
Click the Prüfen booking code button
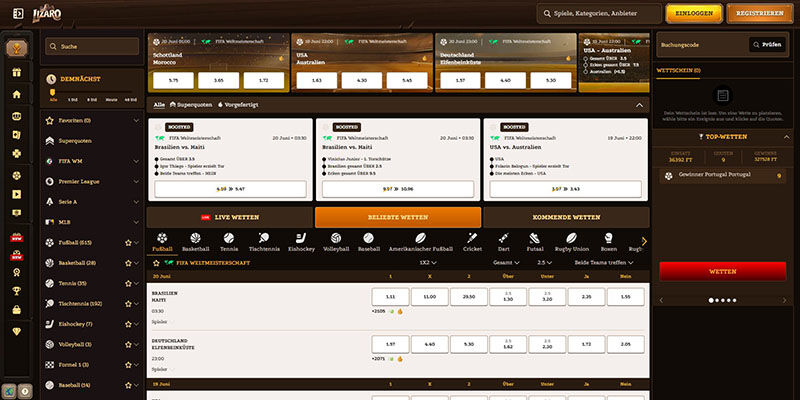point(767,45)
